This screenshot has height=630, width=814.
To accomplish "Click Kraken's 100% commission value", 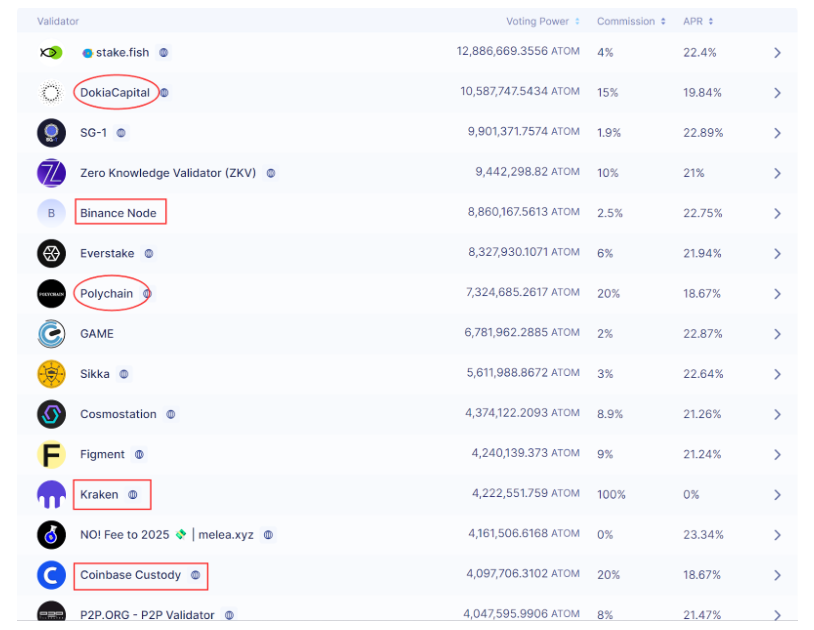I will [x=611, y=495].
